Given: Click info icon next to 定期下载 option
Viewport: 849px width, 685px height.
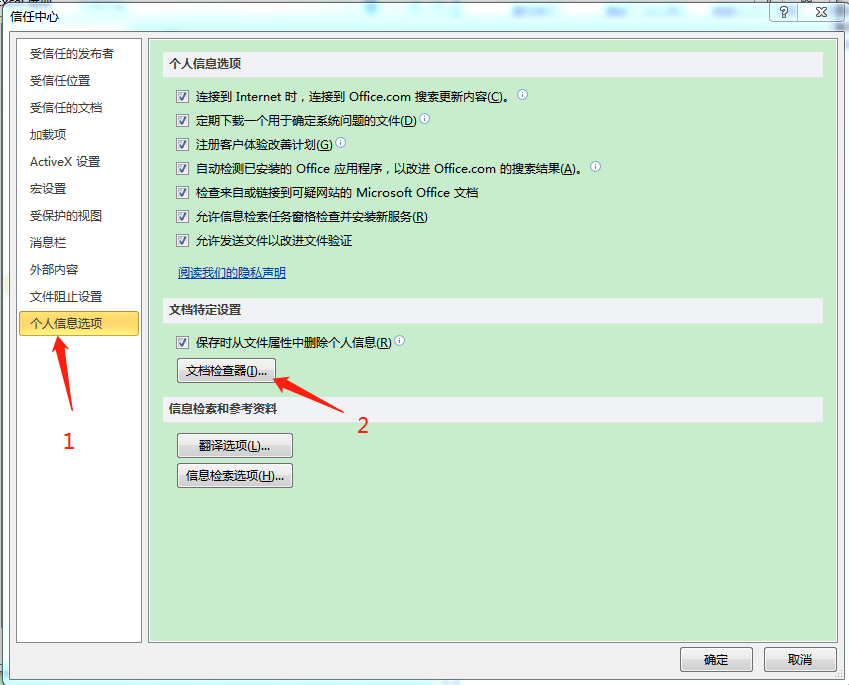Looking at the screenshot, I should pyautogui.click(x=425, y=119).
